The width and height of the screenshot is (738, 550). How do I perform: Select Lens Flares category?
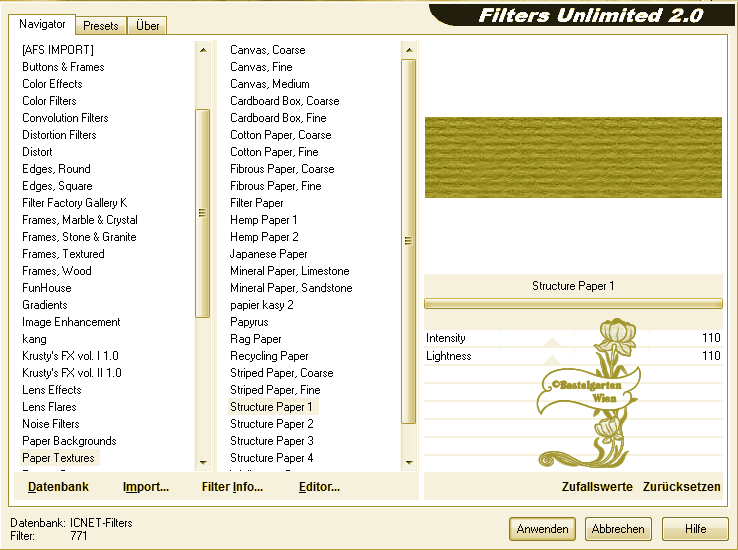(49, 407)
